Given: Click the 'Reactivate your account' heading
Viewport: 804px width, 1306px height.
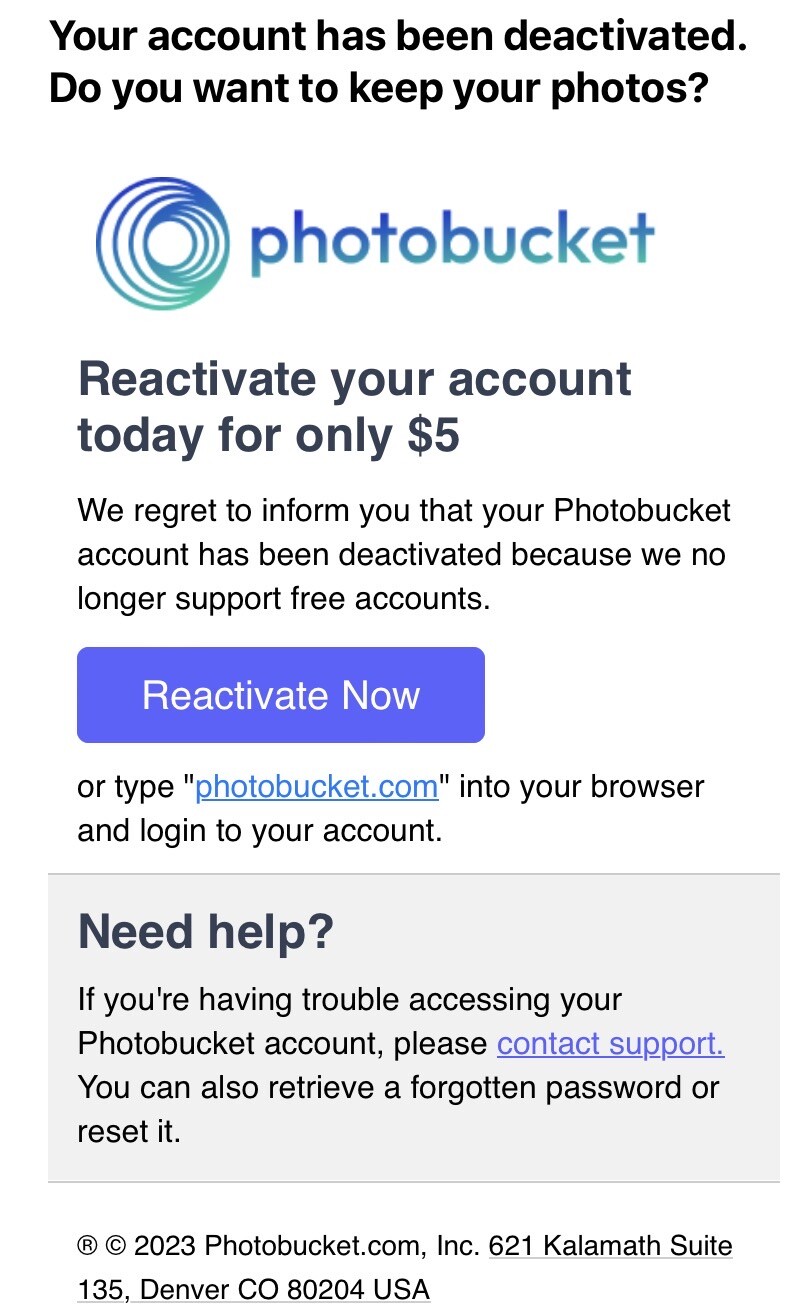Looking at the screenshot, I should click(x=354, y=380).
